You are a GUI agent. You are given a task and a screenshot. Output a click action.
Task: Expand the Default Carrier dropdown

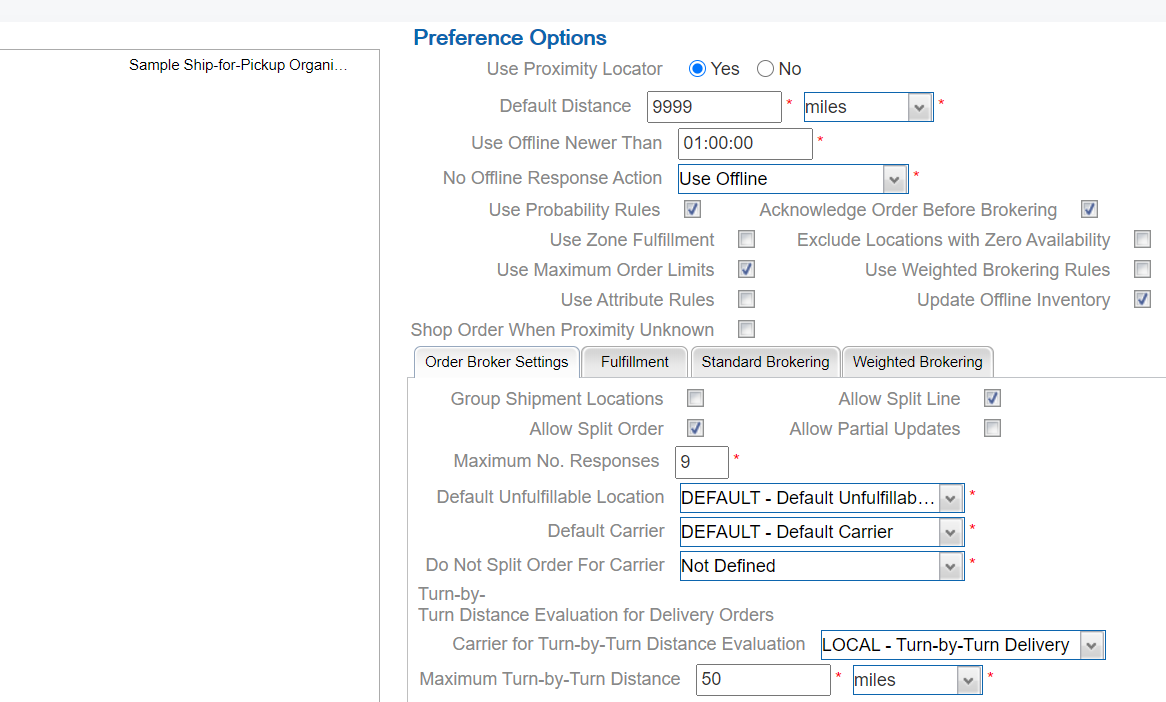(x=948, y=531)
